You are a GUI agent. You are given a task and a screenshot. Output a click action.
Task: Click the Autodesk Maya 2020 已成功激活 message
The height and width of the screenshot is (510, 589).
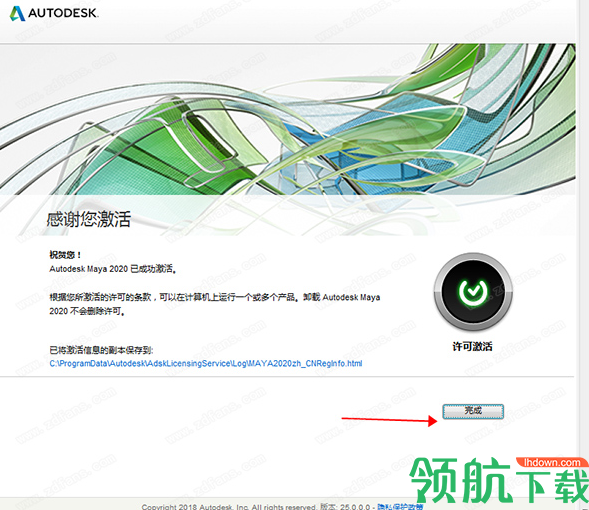[x=113, y=269]
